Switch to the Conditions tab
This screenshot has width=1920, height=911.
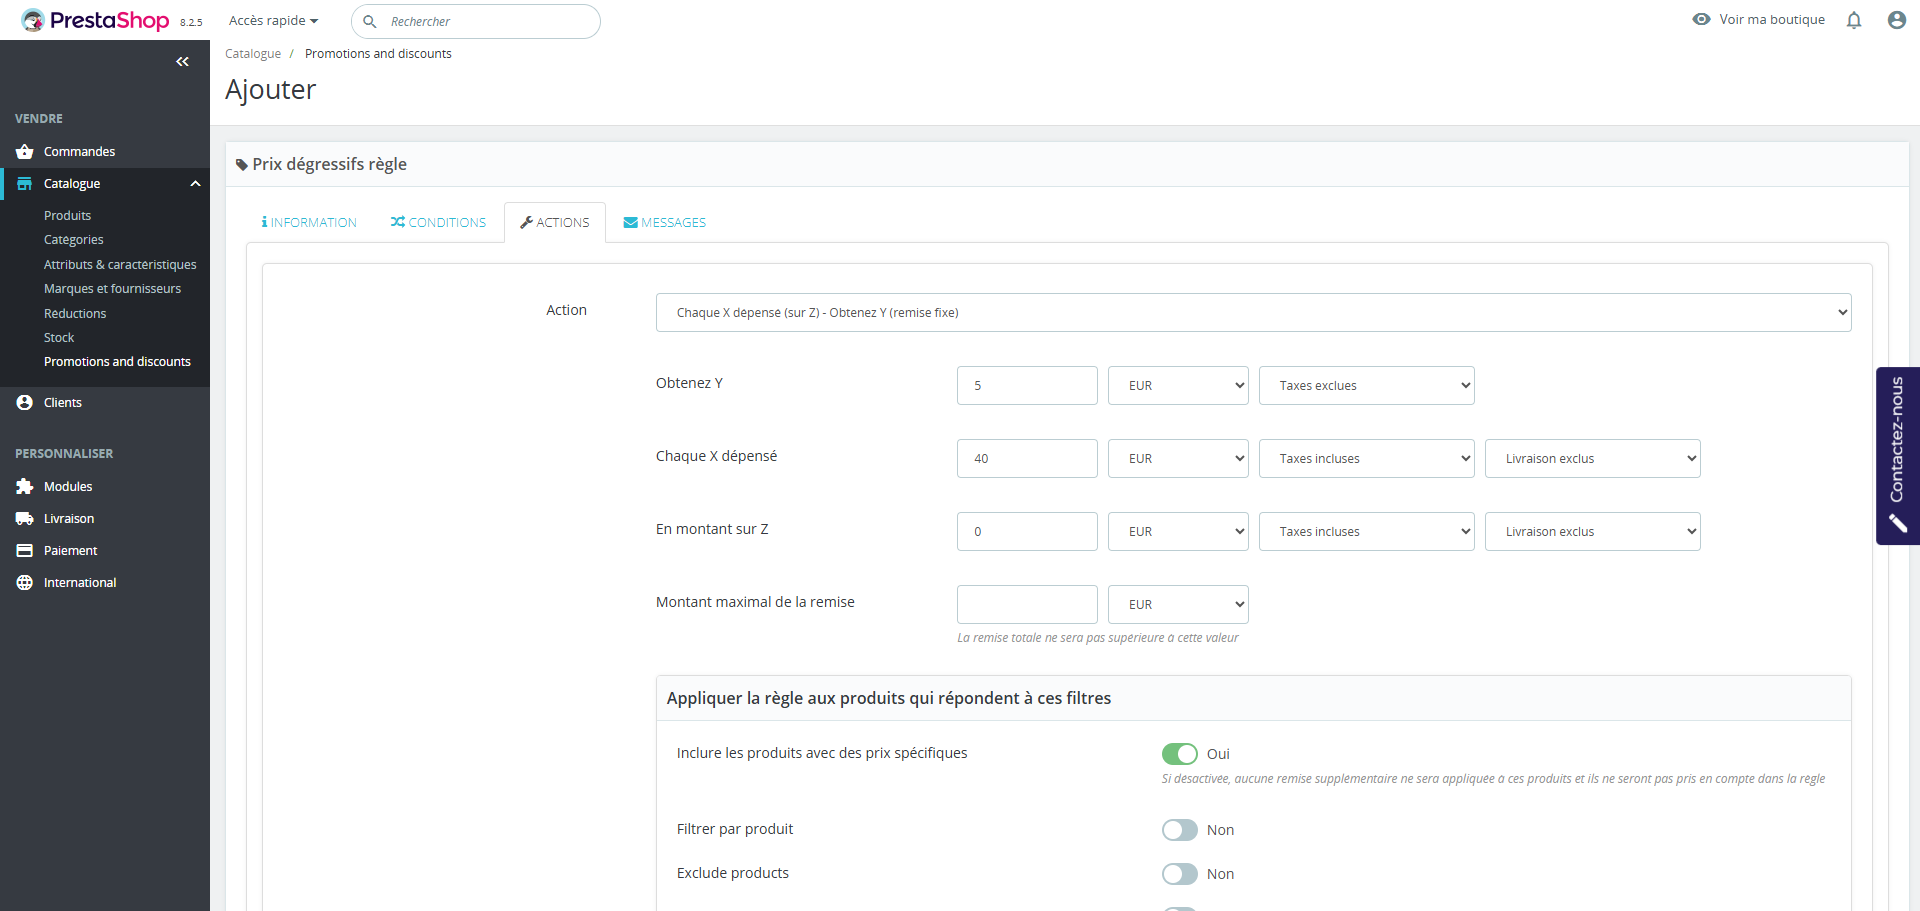(x=438, y=223)
